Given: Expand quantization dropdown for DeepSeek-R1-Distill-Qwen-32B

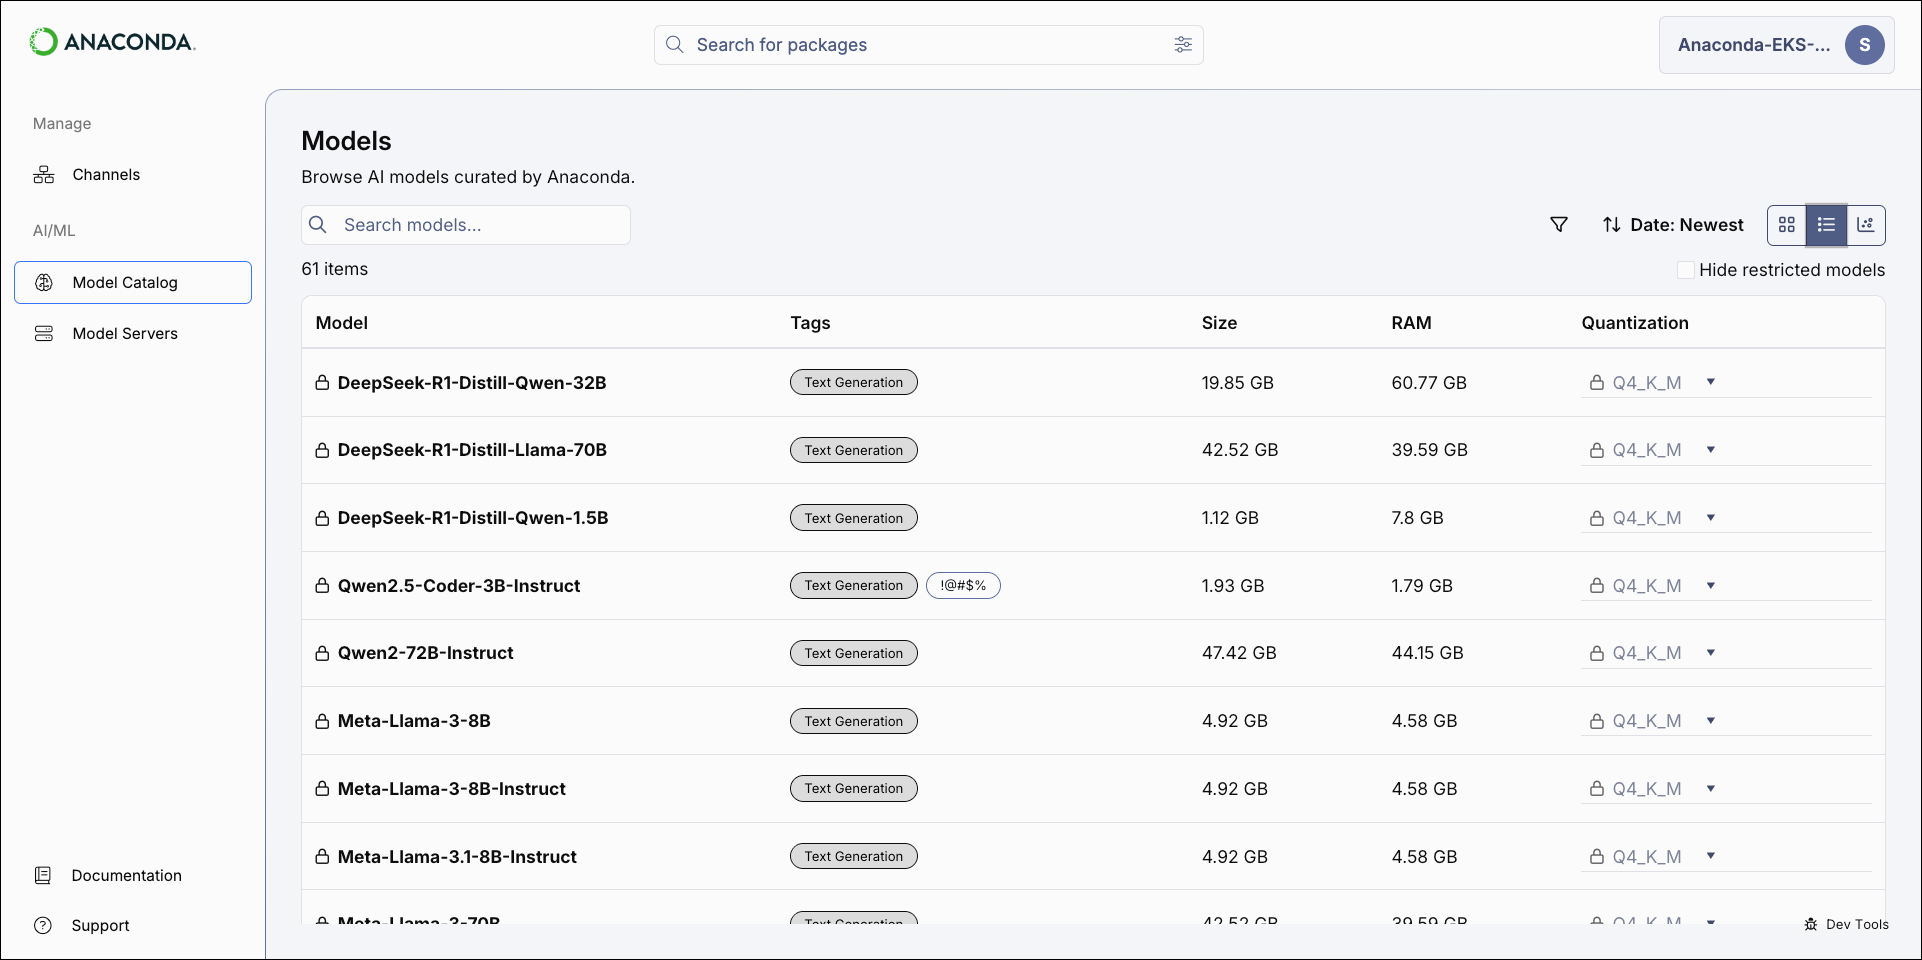Looking at the screenshot, I should pyautogui.click(x=1711, y=382).
